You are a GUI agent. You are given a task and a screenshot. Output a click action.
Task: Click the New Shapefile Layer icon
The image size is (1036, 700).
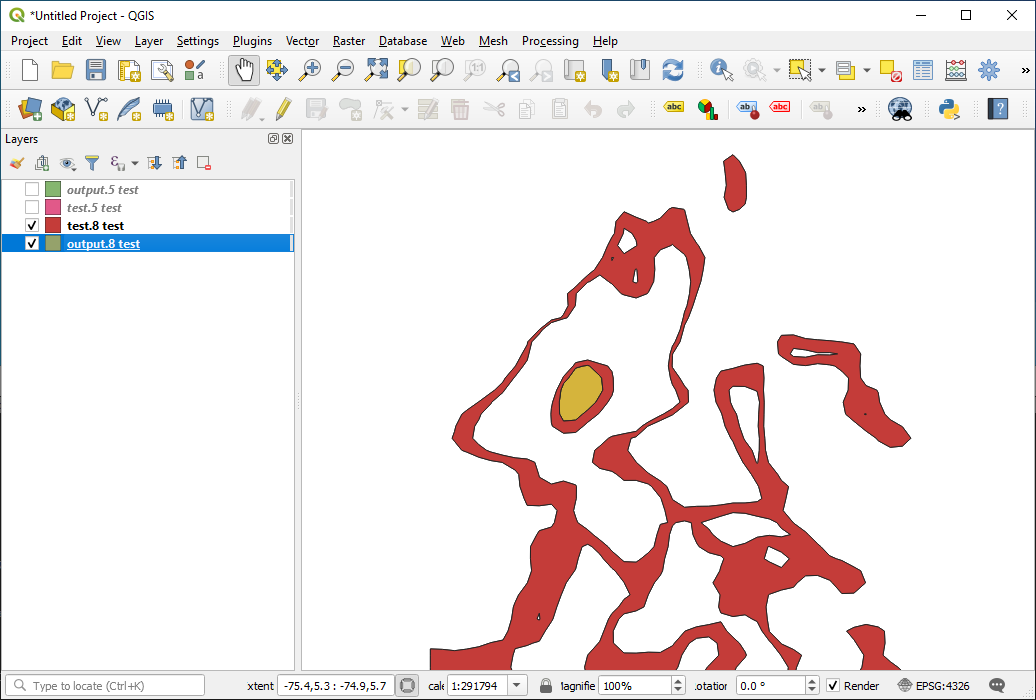tap(96, 109)
